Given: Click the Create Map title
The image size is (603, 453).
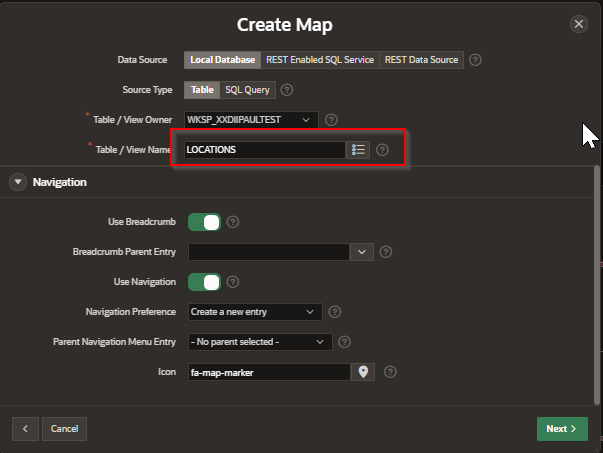Looking at the screenshot, I should pyautogui.click(x=285, y=25).
